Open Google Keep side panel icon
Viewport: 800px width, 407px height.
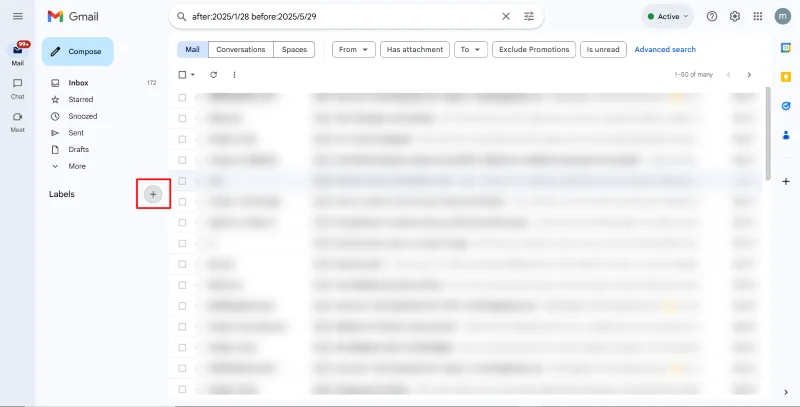(x=786, y=77)
